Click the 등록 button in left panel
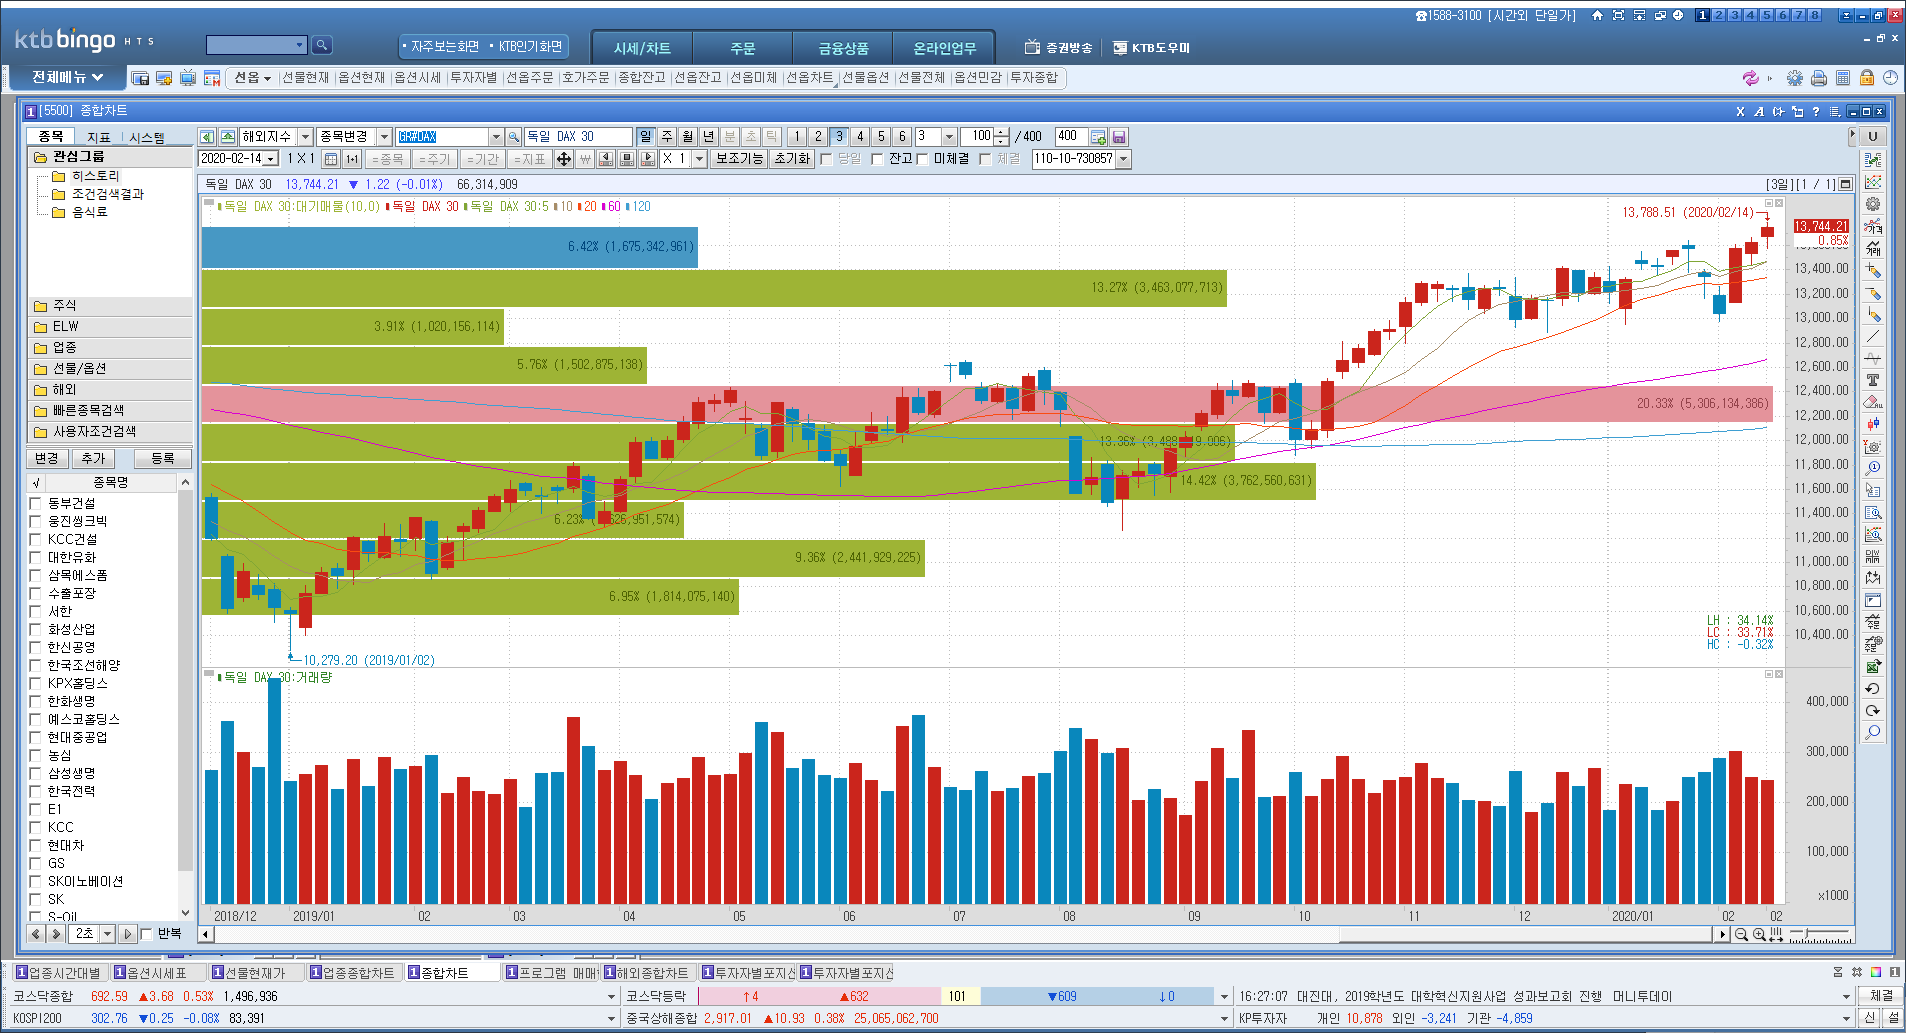The height and width of the screenshot is (1033, 1906). (163, 459)
